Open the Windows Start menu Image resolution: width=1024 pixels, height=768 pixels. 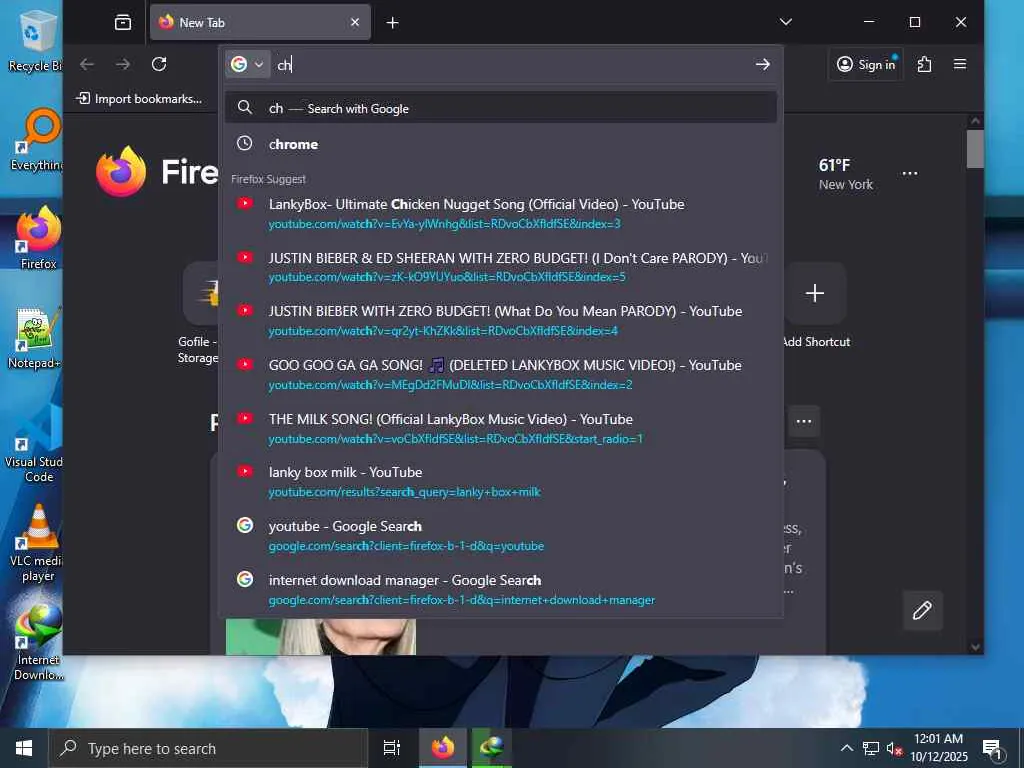[x=24, y=748]
